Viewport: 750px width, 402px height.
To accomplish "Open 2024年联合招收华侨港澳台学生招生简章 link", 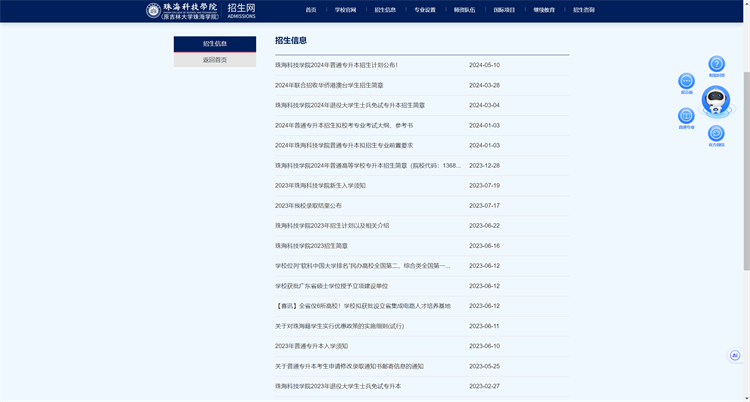I will [x=329, y=85].
